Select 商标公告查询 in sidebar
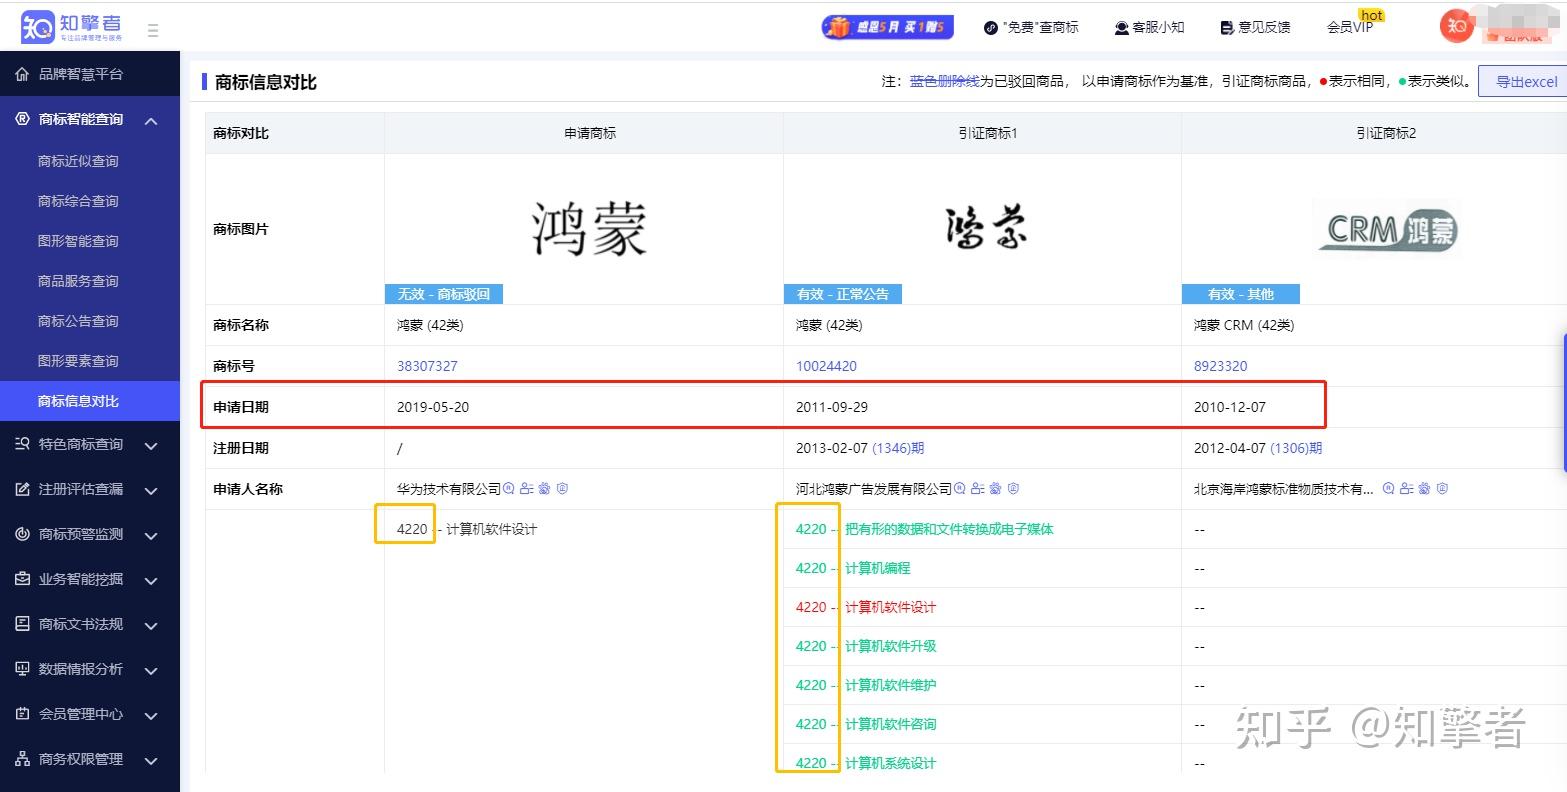The width and height of the screenshot is (1567, 792). [78, 321]
